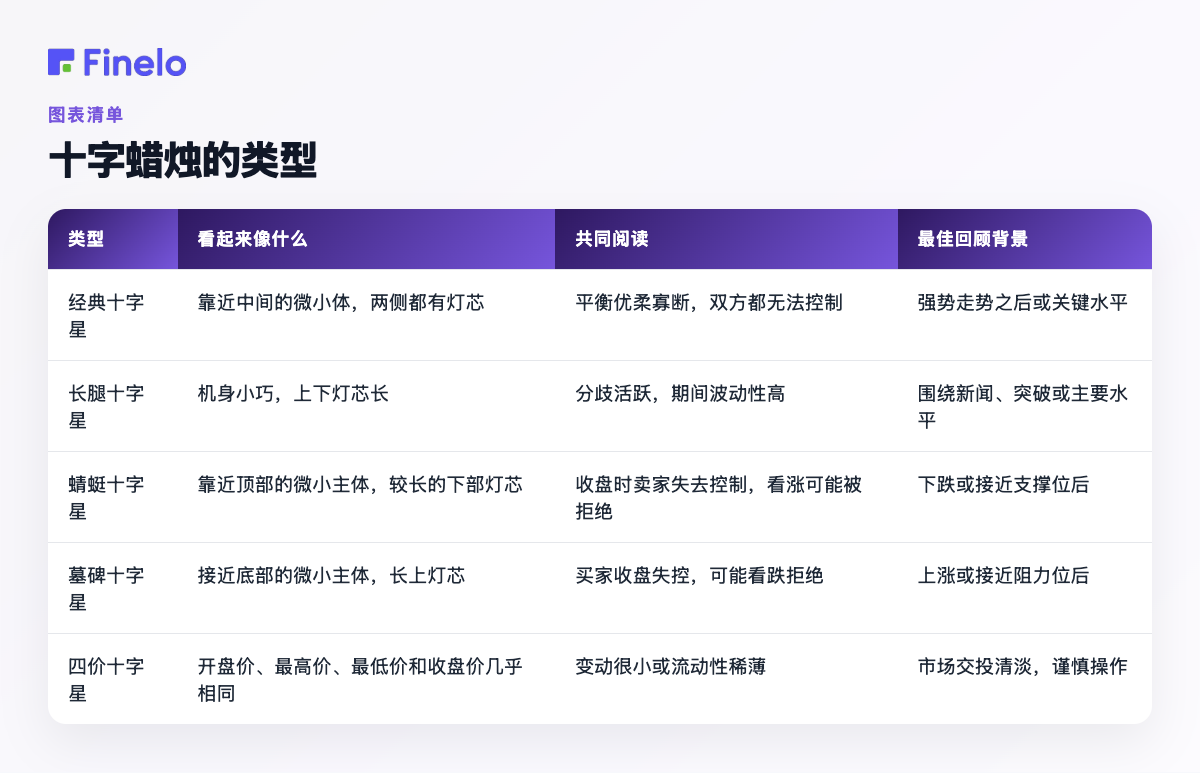Select the 蜻蜓十字星 row label

(x=106, y=497)
